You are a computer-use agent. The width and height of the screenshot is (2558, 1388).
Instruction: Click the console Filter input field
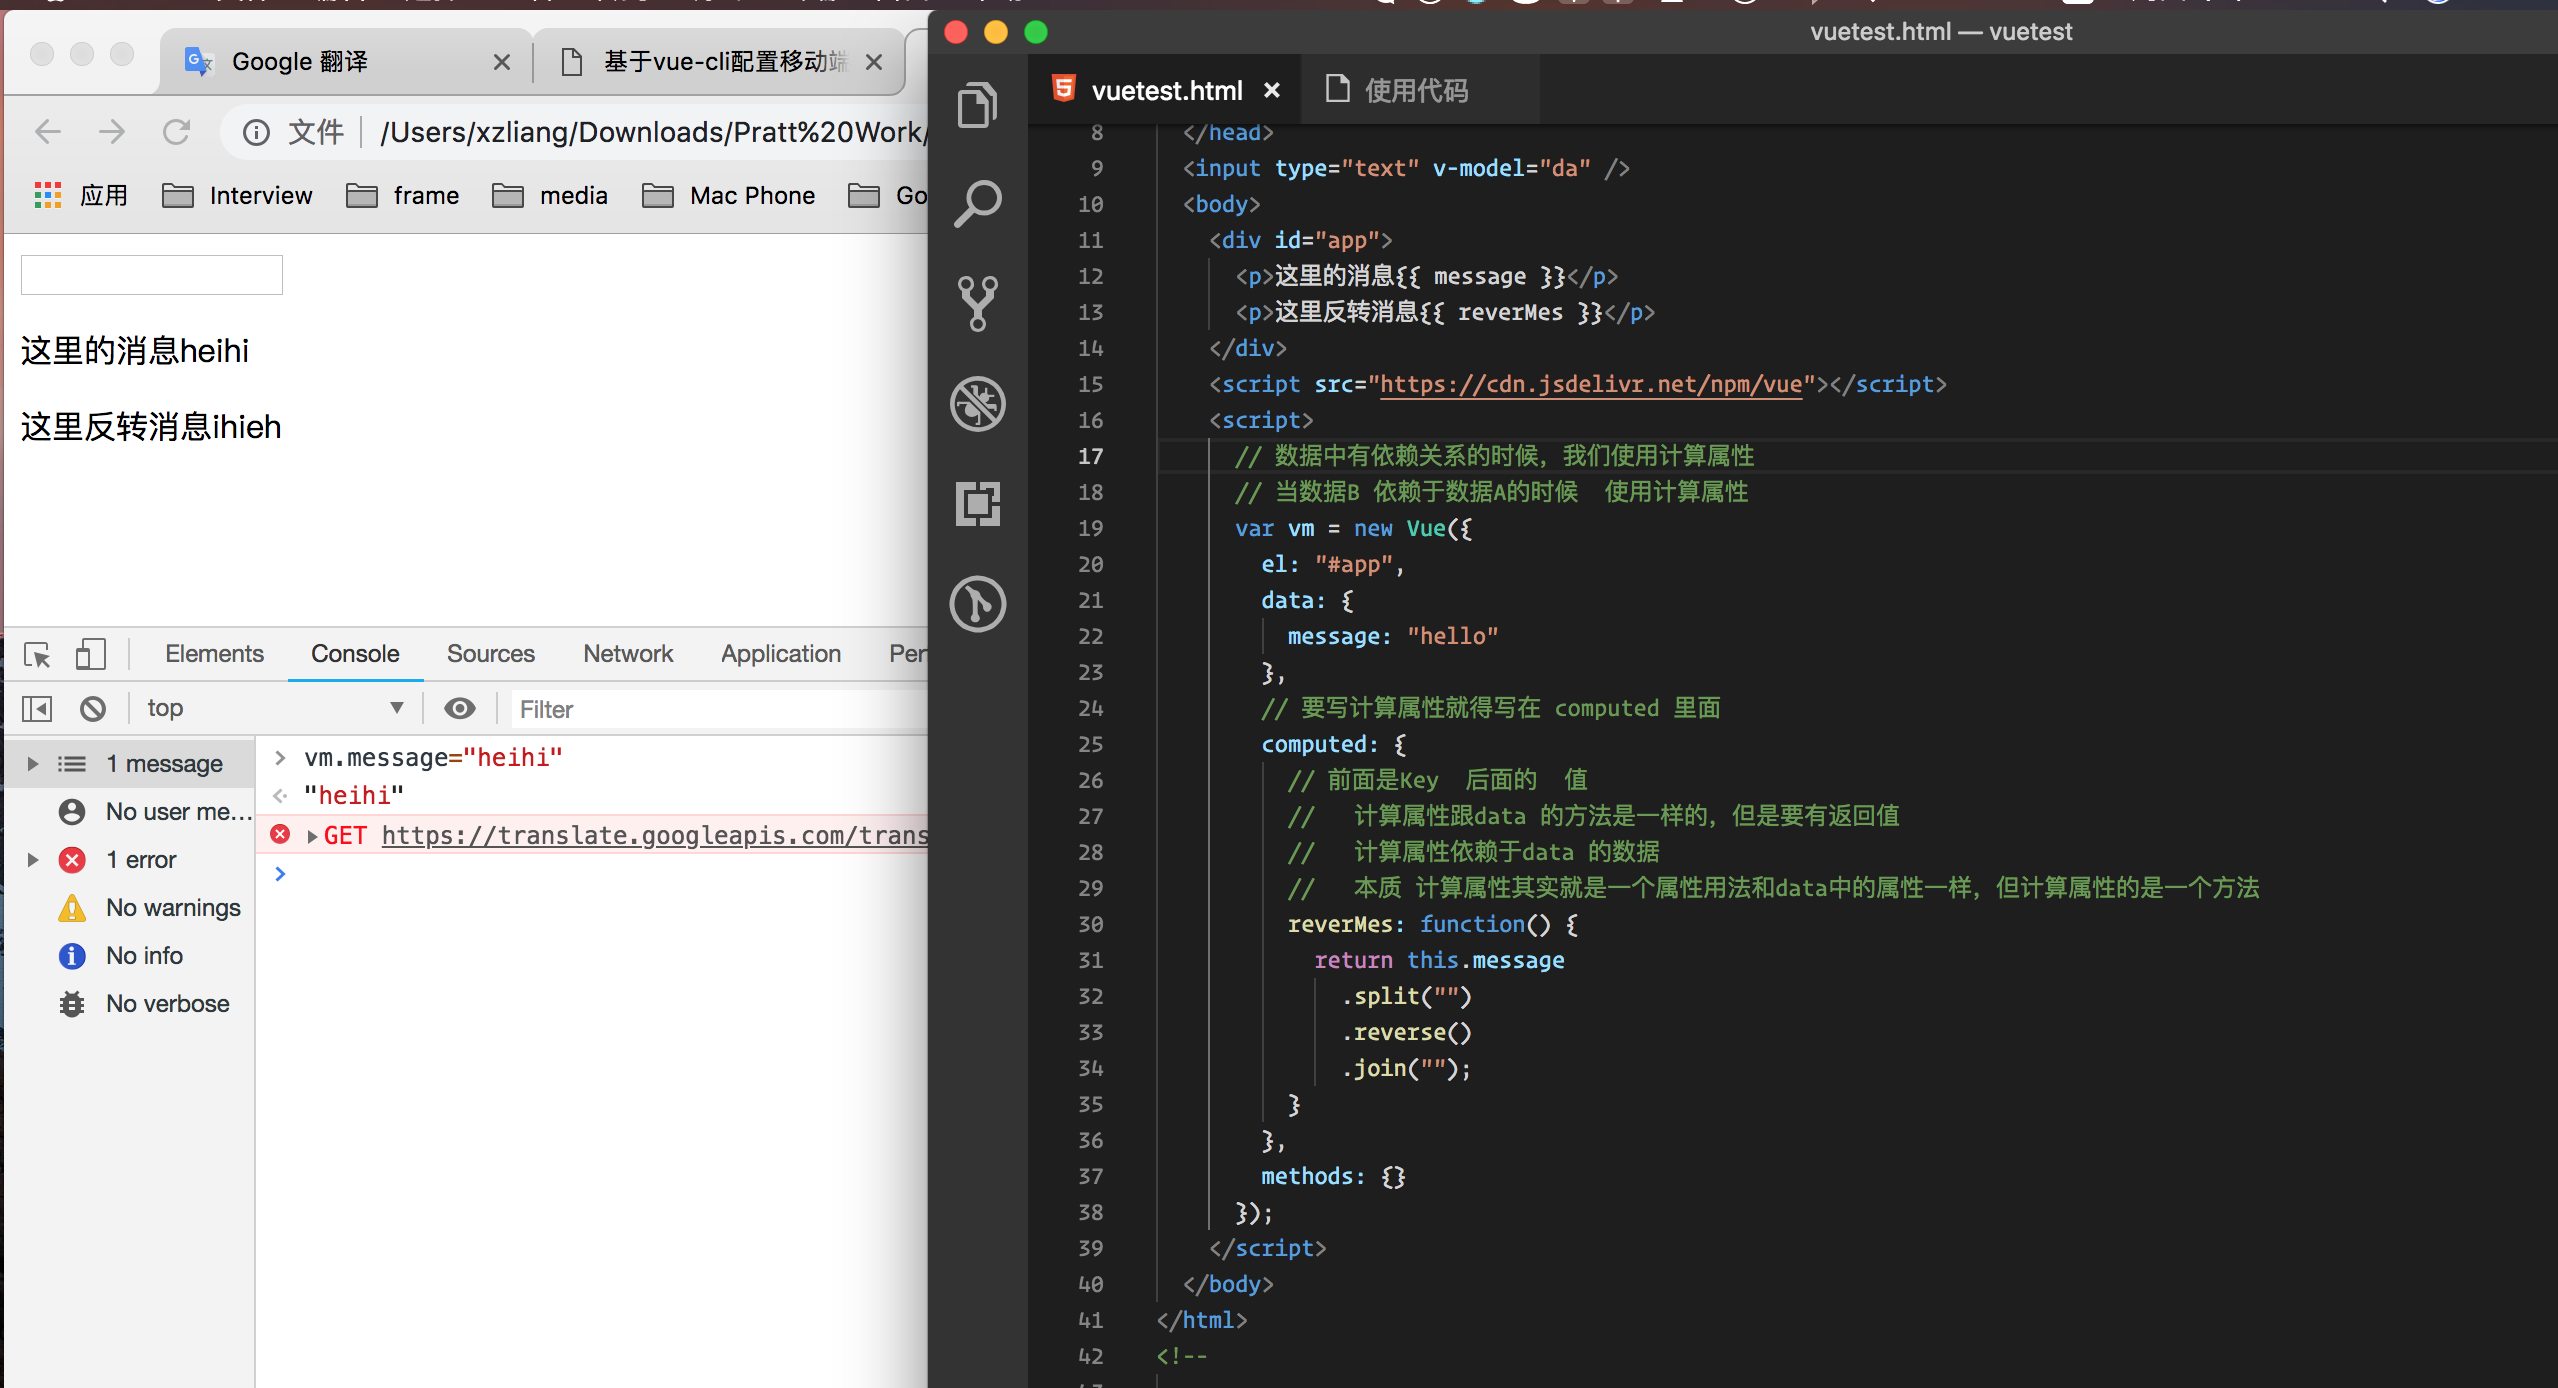click(720, 709)
